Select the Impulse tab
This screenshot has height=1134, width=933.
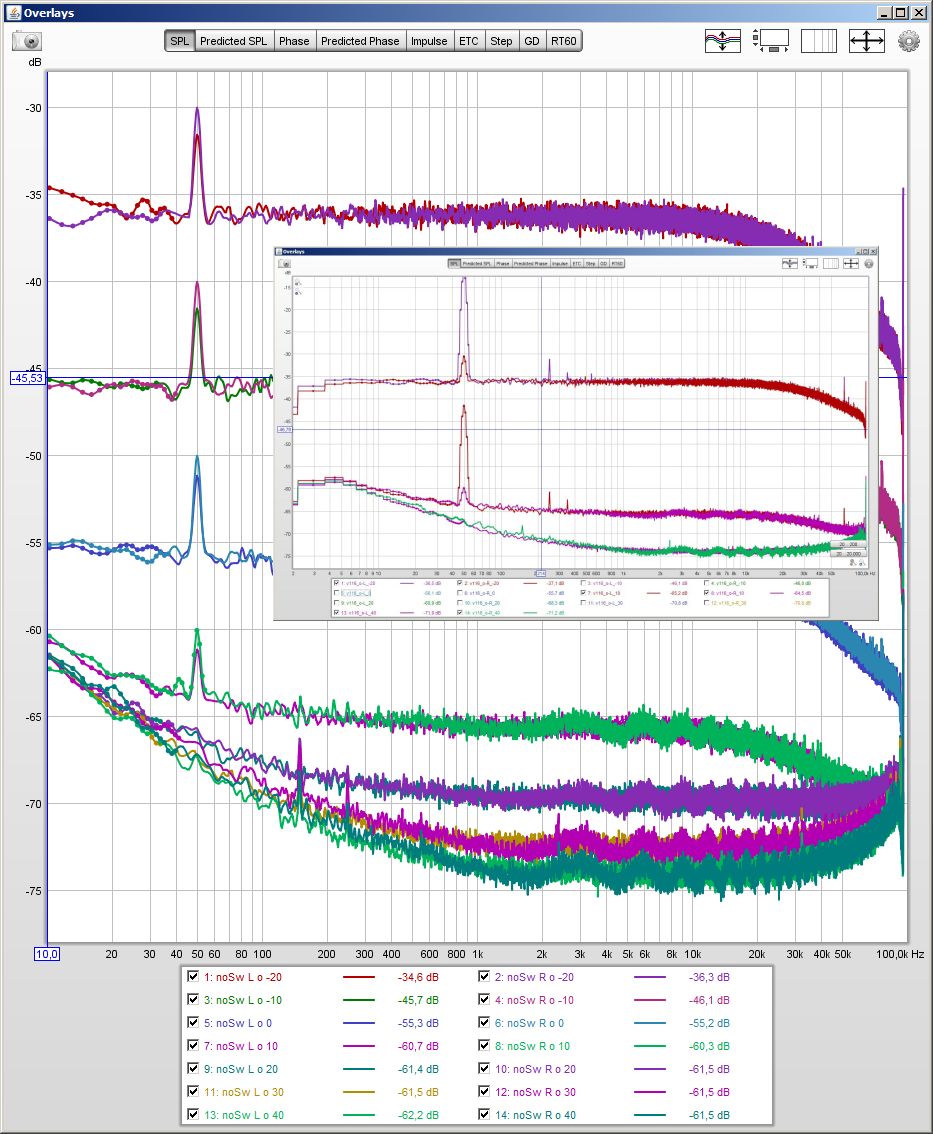[x=429, y=41]
